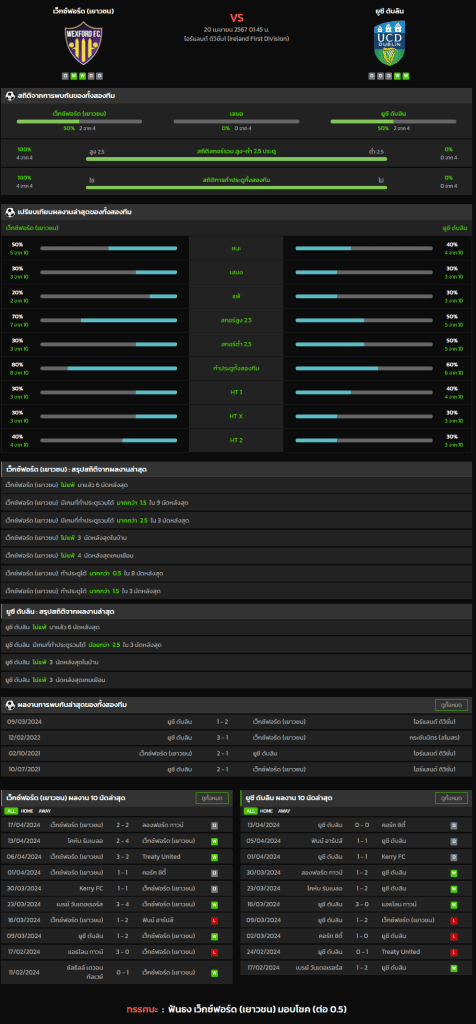This screenshot has width=476, height=1024.
Task: Click the HT 2 comparison label
Action: pos(236,440)
